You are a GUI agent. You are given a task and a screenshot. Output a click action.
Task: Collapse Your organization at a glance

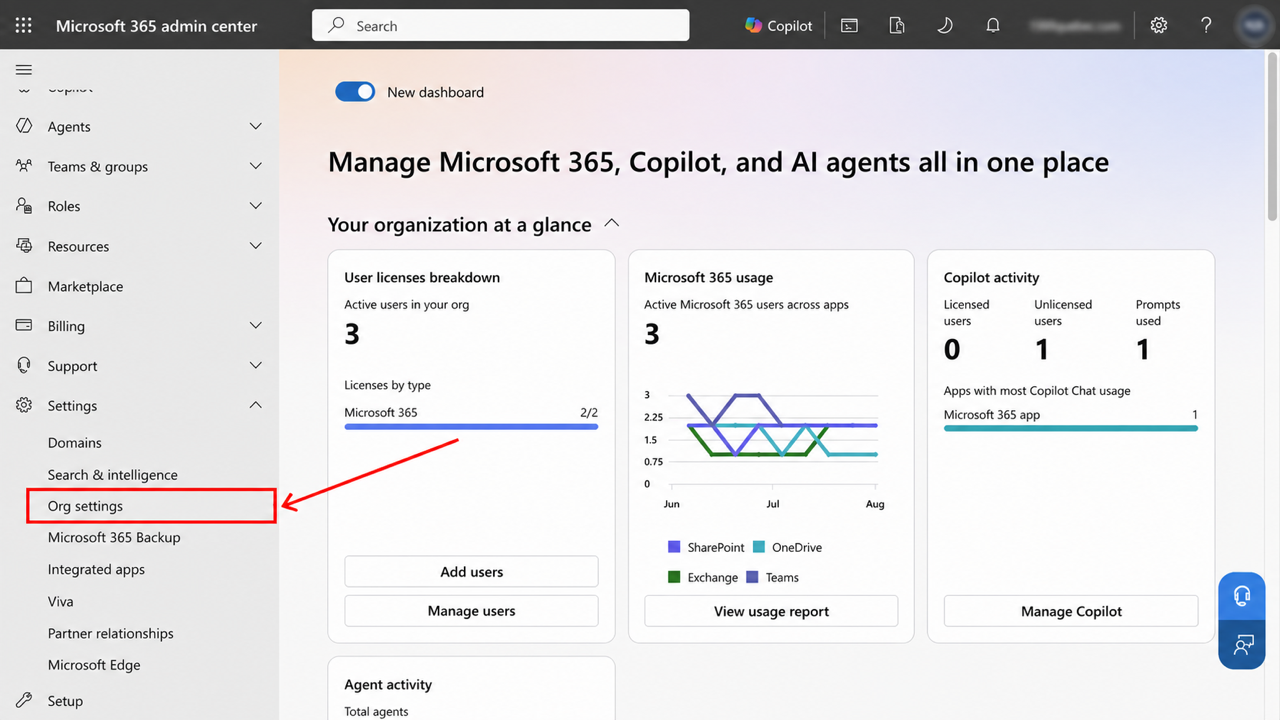(x=612, y=224)
